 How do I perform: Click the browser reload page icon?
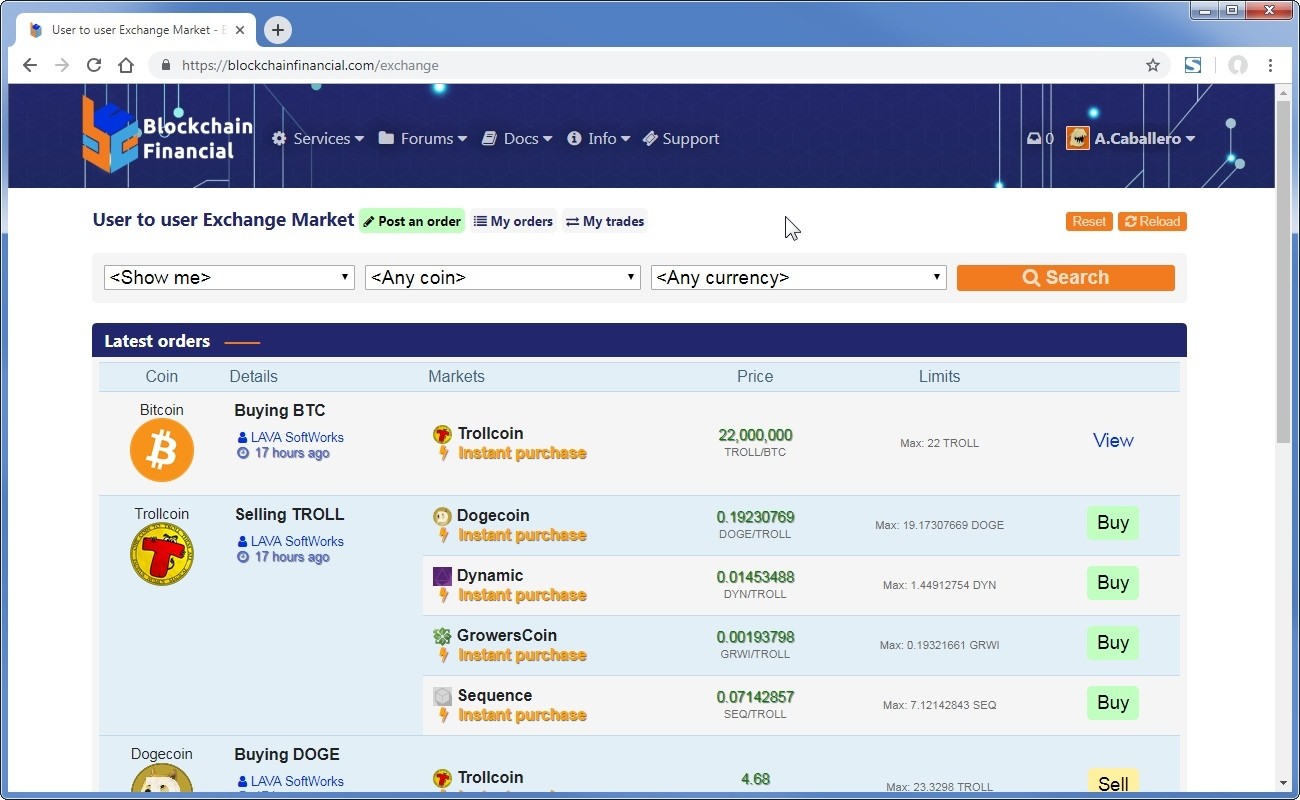tap(93, 65)
